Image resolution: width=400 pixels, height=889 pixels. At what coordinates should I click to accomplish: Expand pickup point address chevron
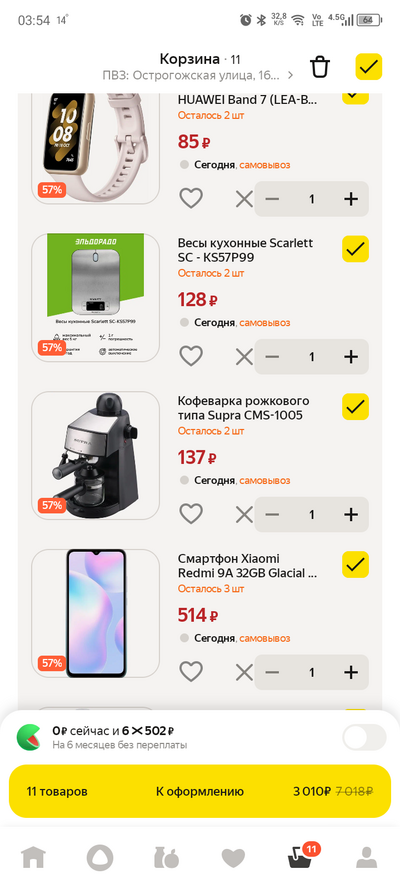coord(291,75)
